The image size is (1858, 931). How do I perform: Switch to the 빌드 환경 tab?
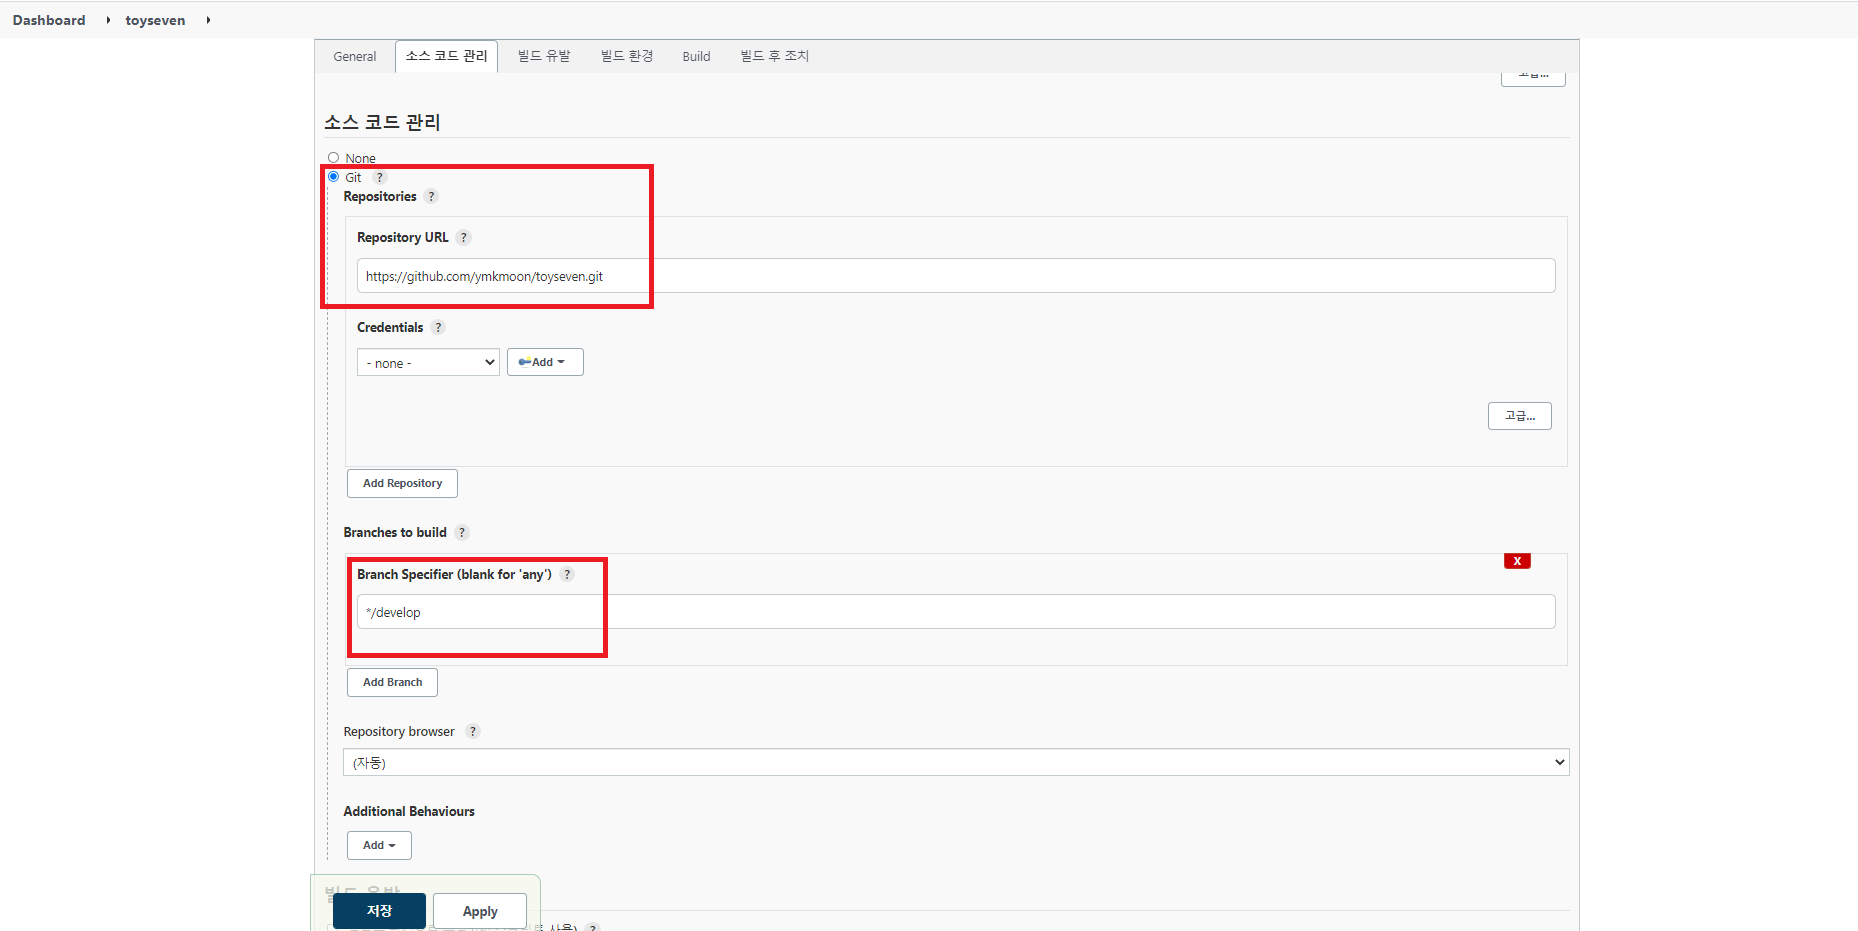tap(627, 56)
